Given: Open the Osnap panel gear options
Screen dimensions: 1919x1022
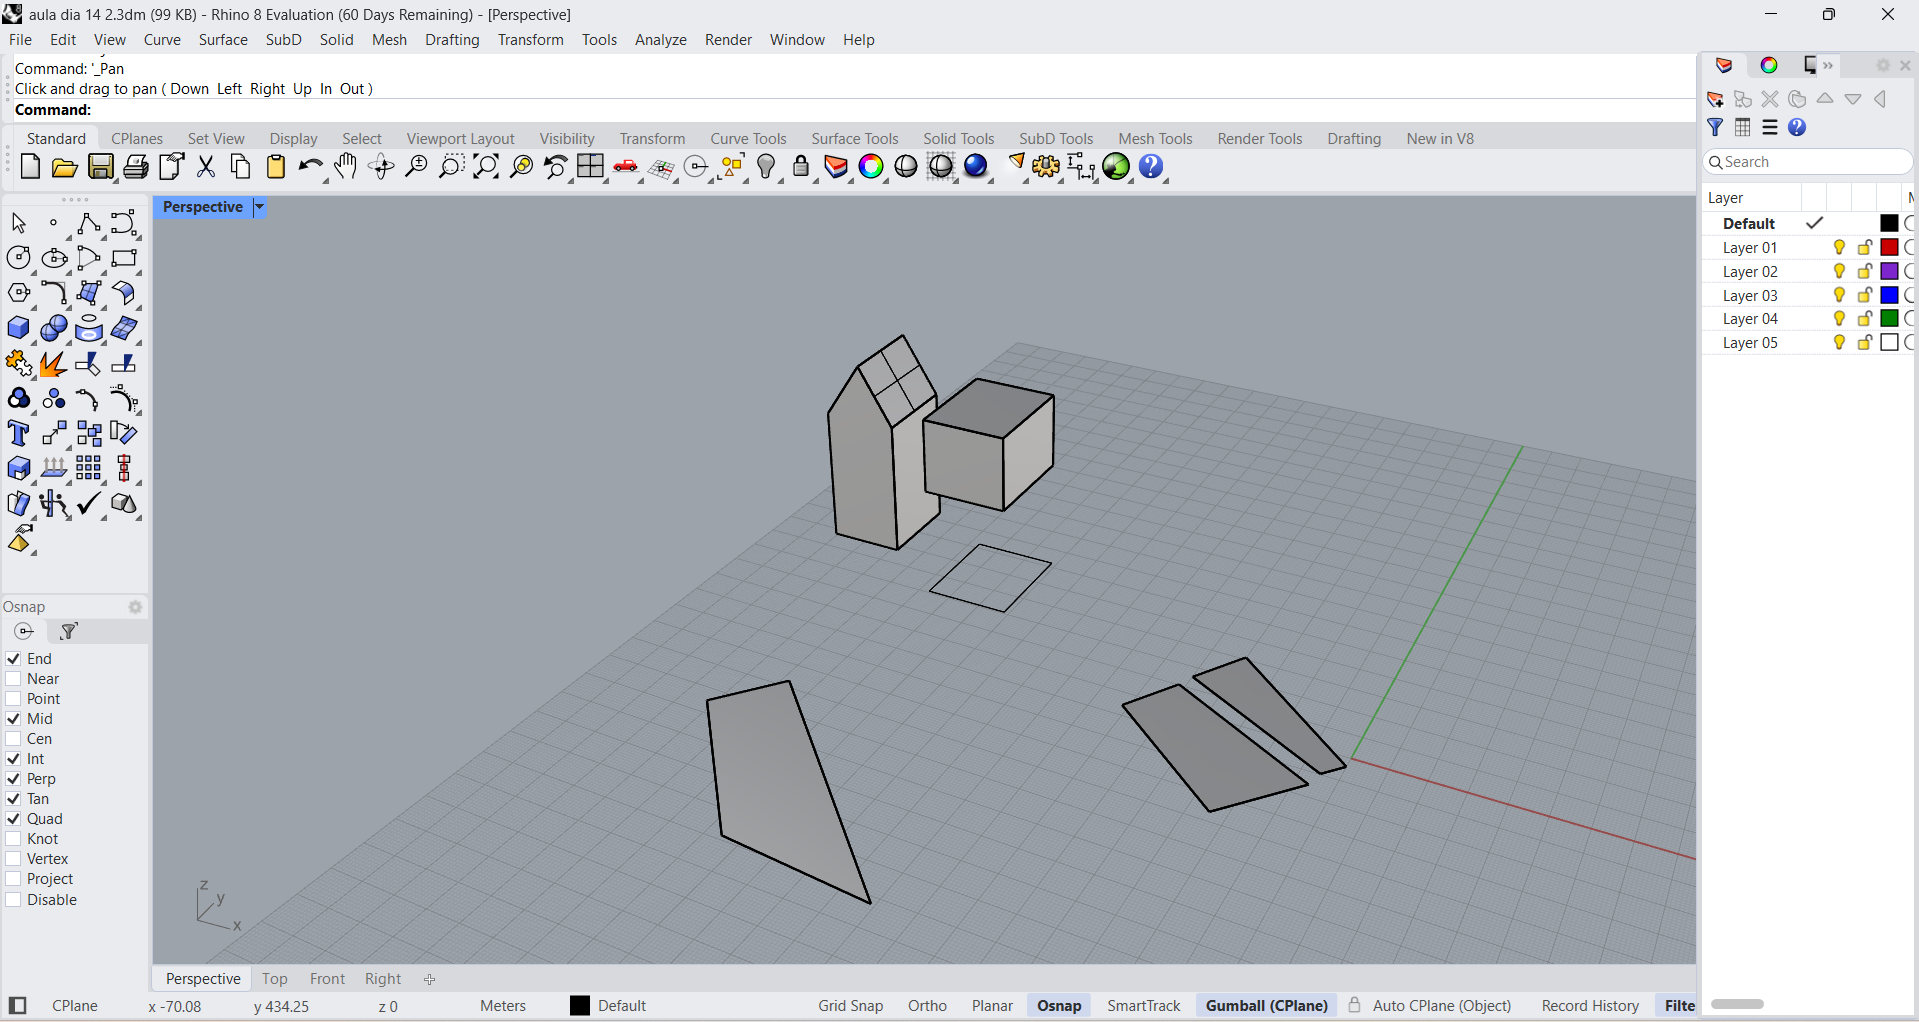Looking at the screenshot, I should [x=135, y=607].
